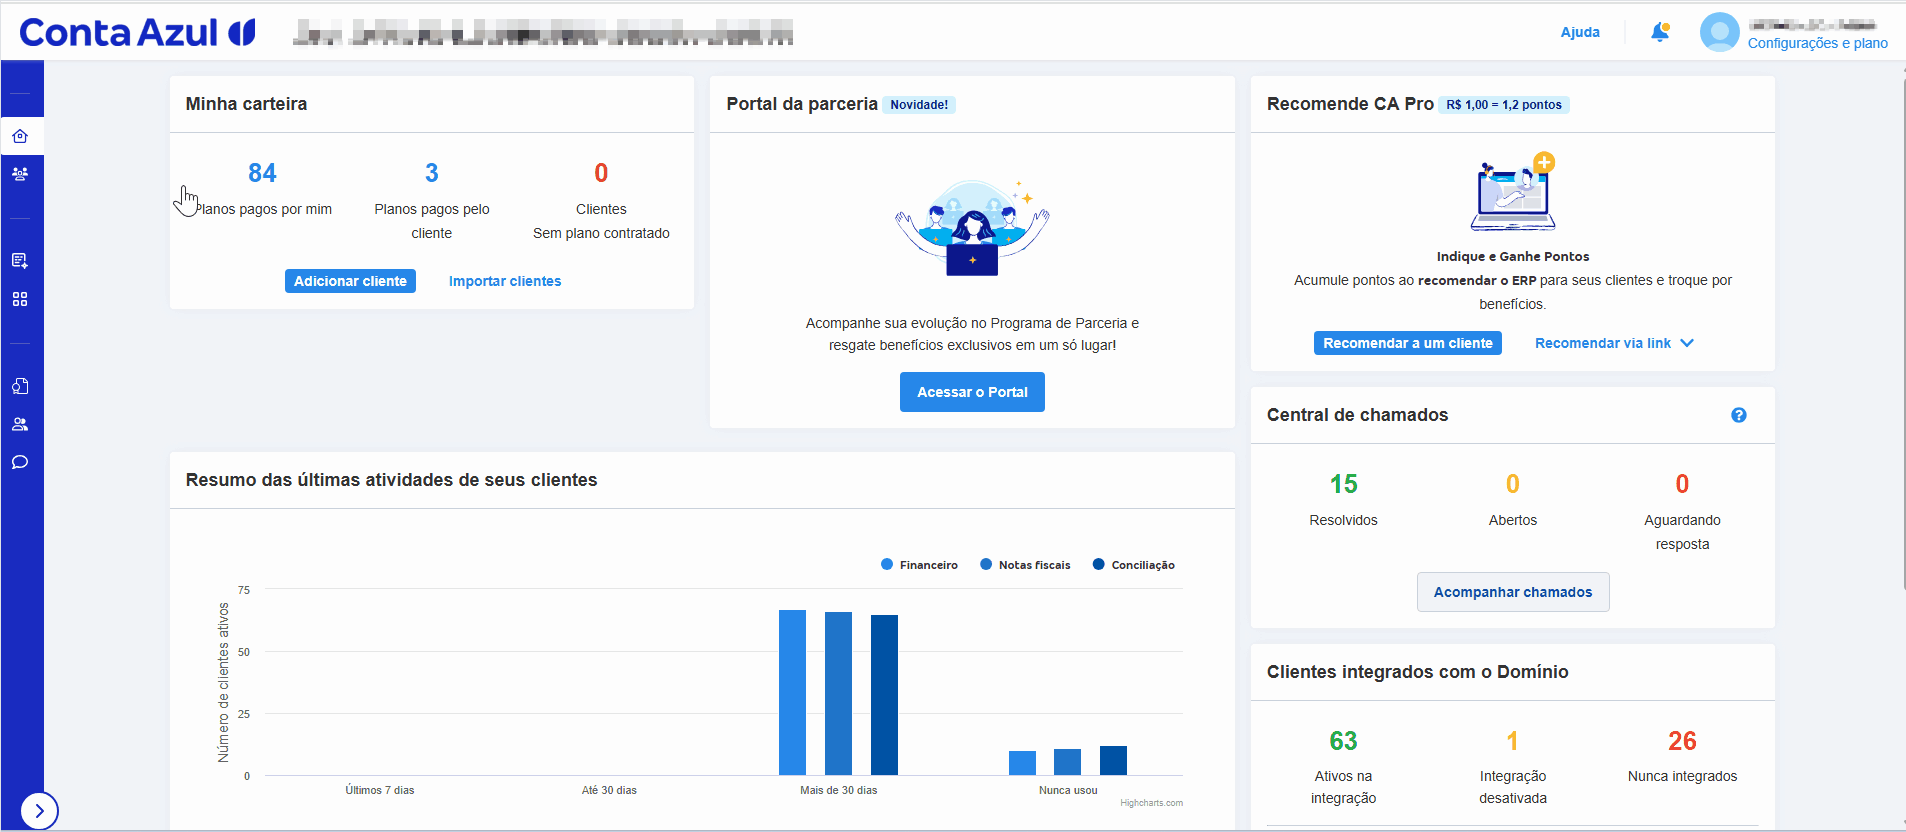Open the file document icon in sidebar

tap(20, 386)
